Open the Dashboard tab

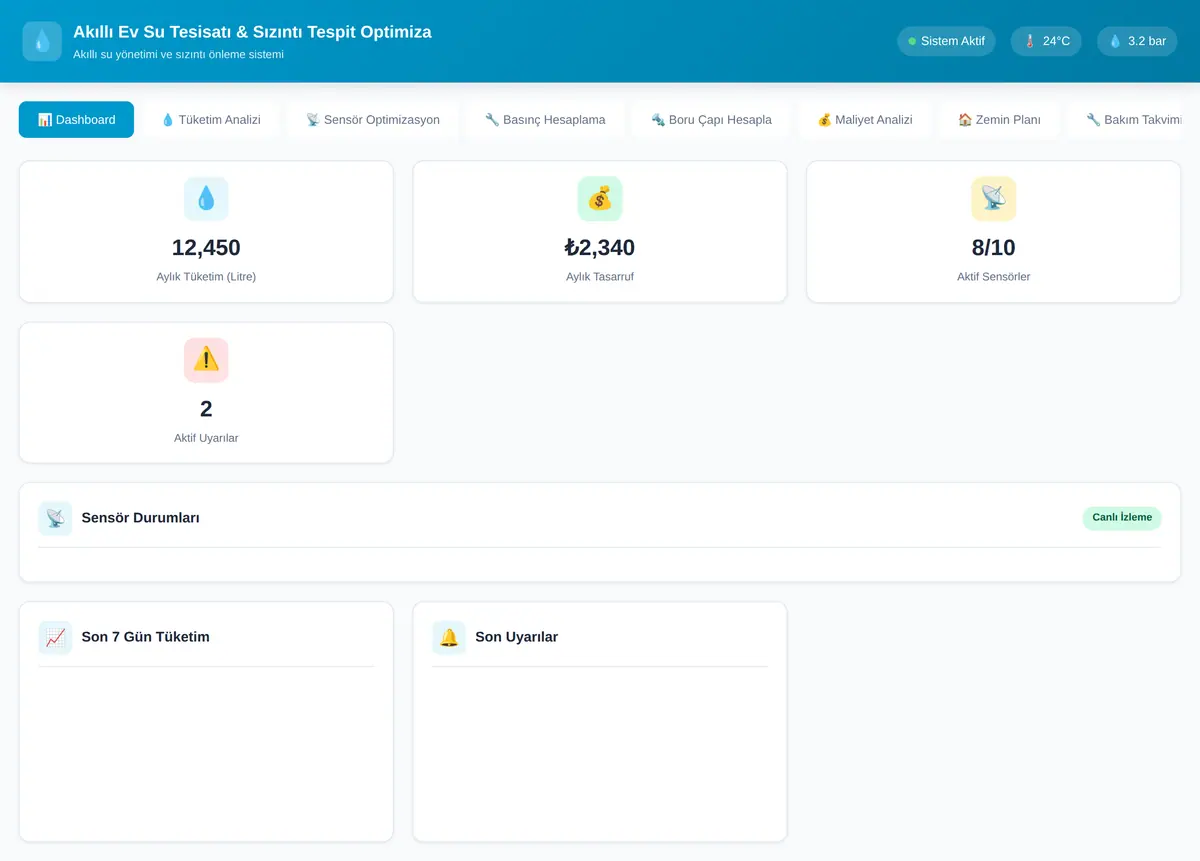[x=76, y=120]
